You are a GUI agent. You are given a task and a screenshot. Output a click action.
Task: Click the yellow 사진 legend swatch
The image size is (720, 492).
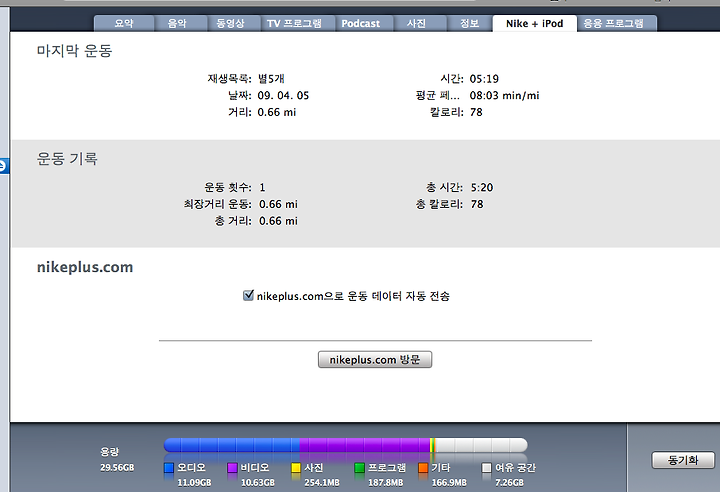pos(296,468)
